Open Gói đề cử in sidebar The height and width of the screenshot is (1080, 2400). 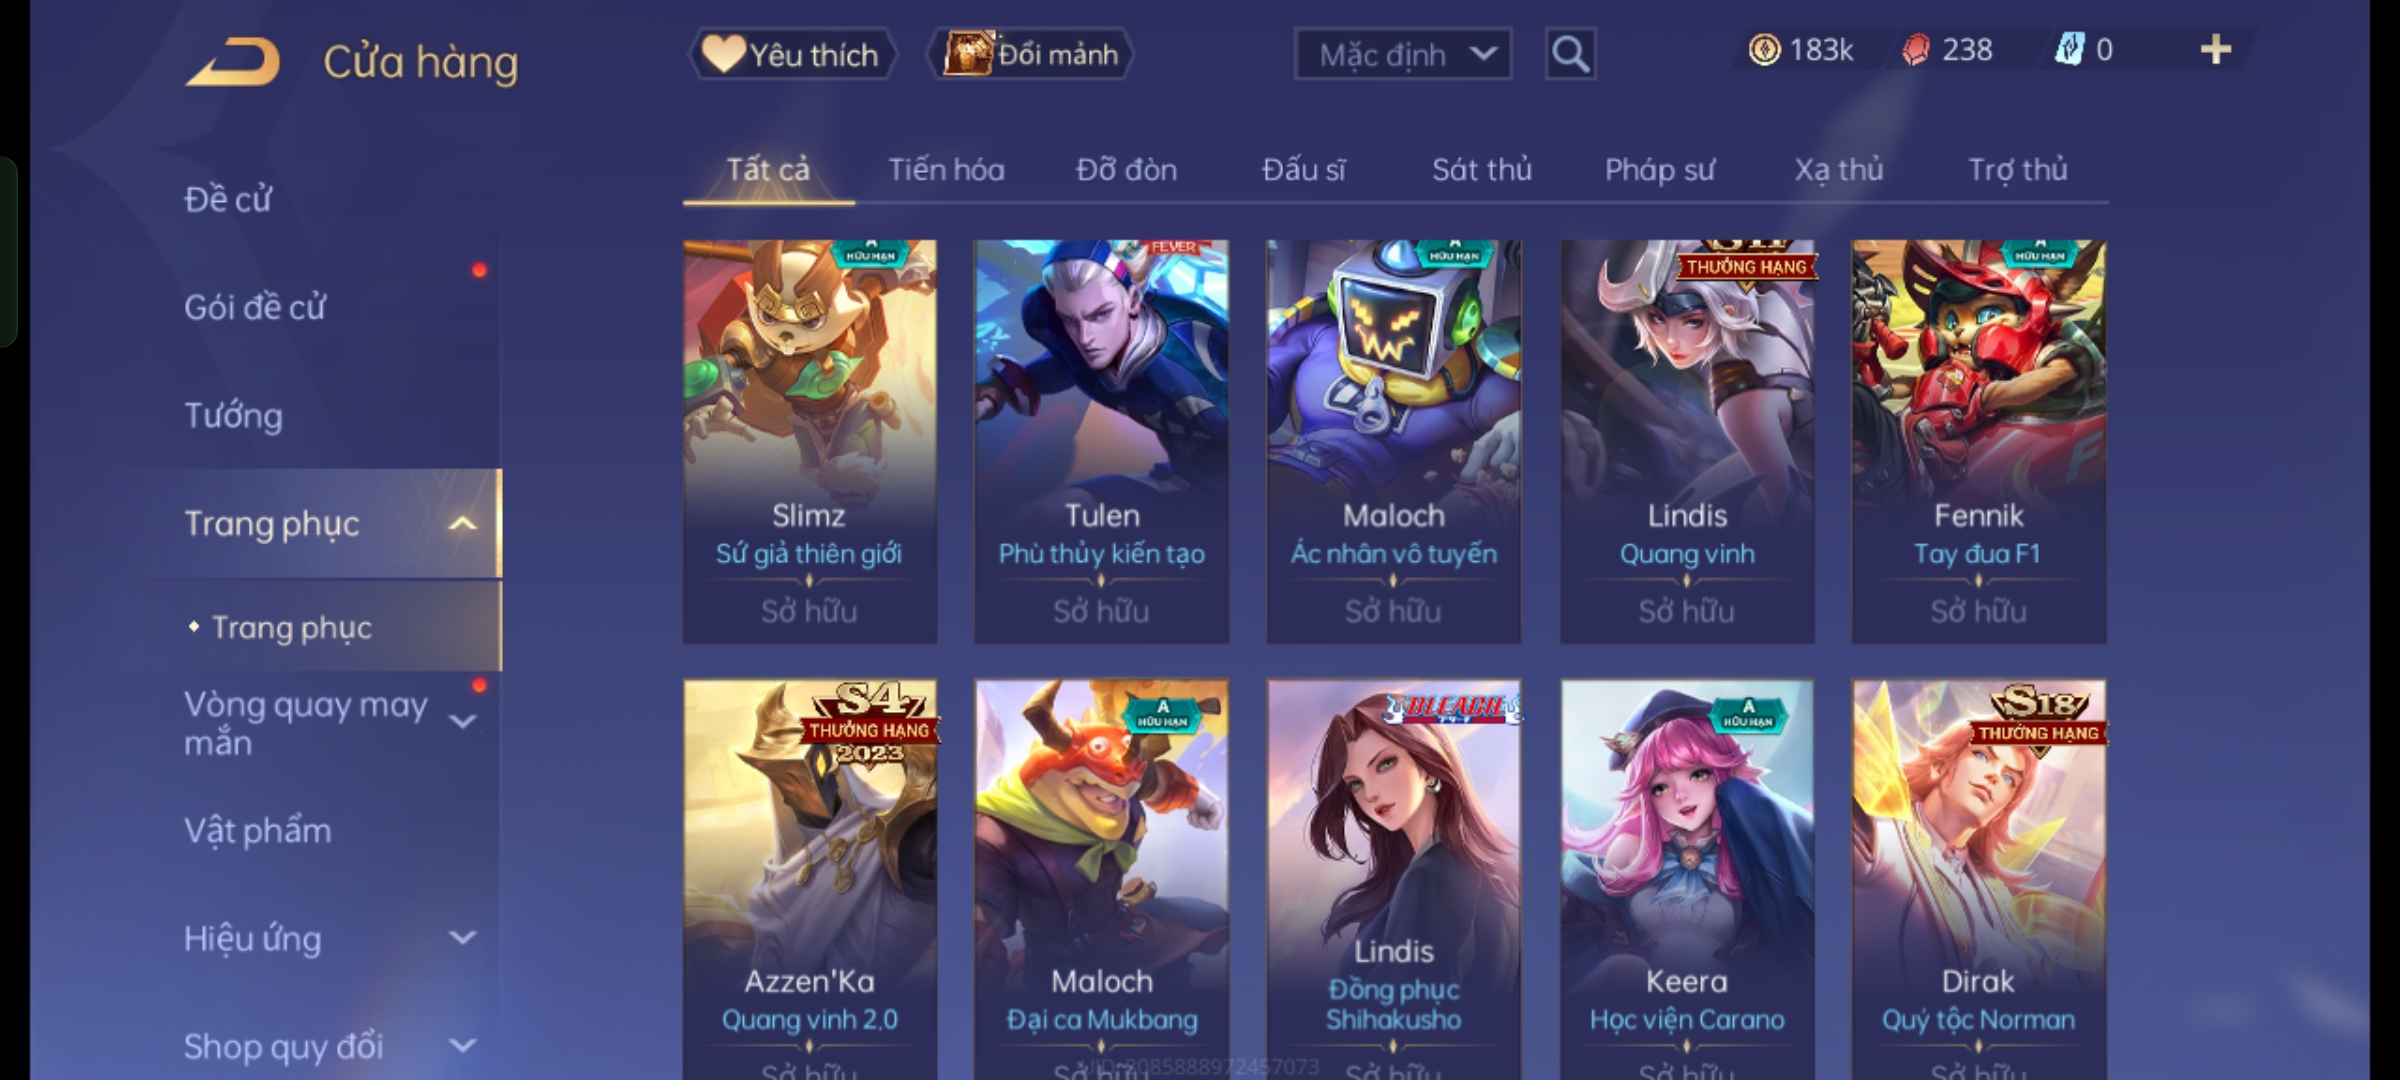click(x=254, y=307)
